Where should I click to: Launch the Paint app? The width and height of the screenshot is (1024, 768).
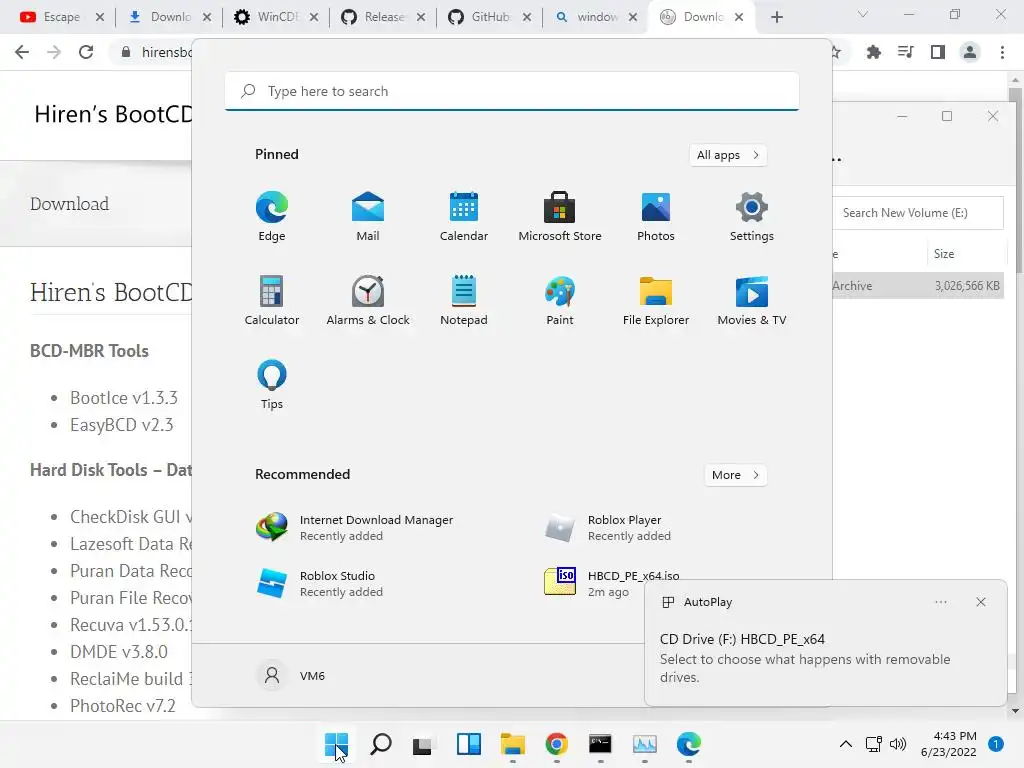tap(560, 300)
